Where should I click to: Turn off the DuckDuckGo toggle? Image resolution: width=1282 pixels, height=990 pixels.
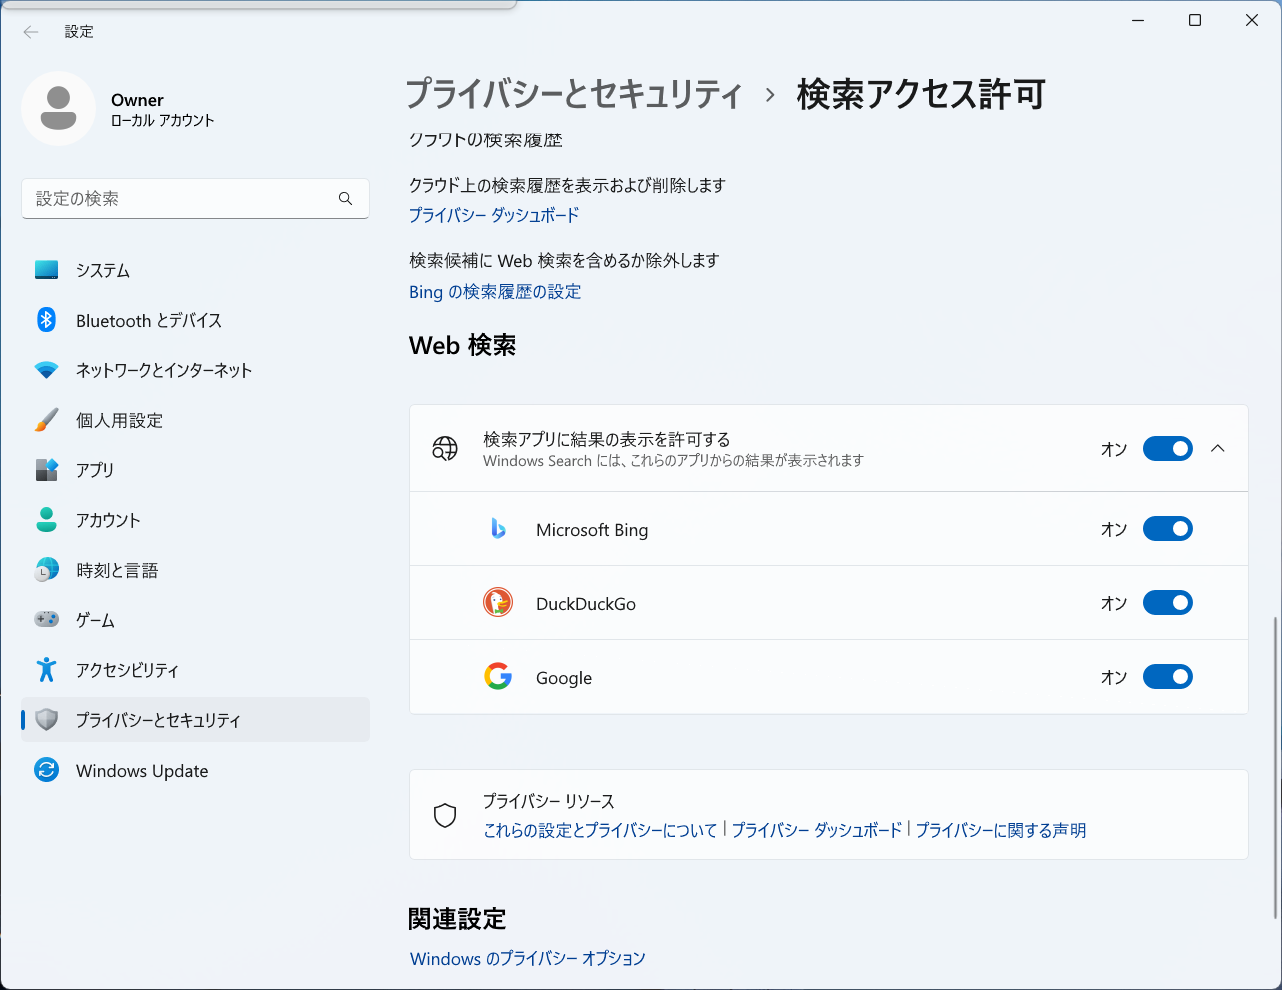pyautogui.click(x=1167, y=603)
